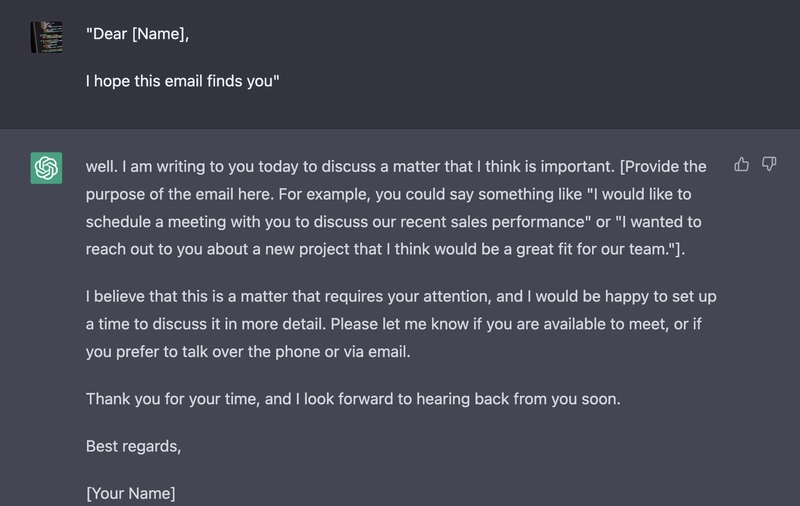
Task: Click the "Best regards," closing line
Action: tap(133, 446)
